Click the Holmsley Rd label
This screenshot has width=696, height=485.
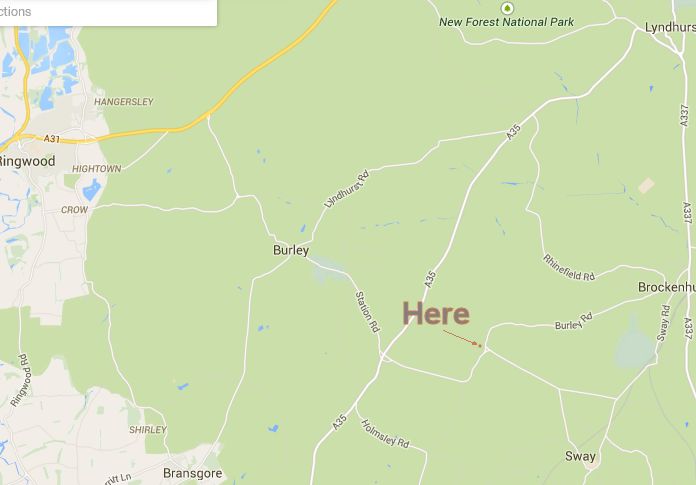coord(385,433)
